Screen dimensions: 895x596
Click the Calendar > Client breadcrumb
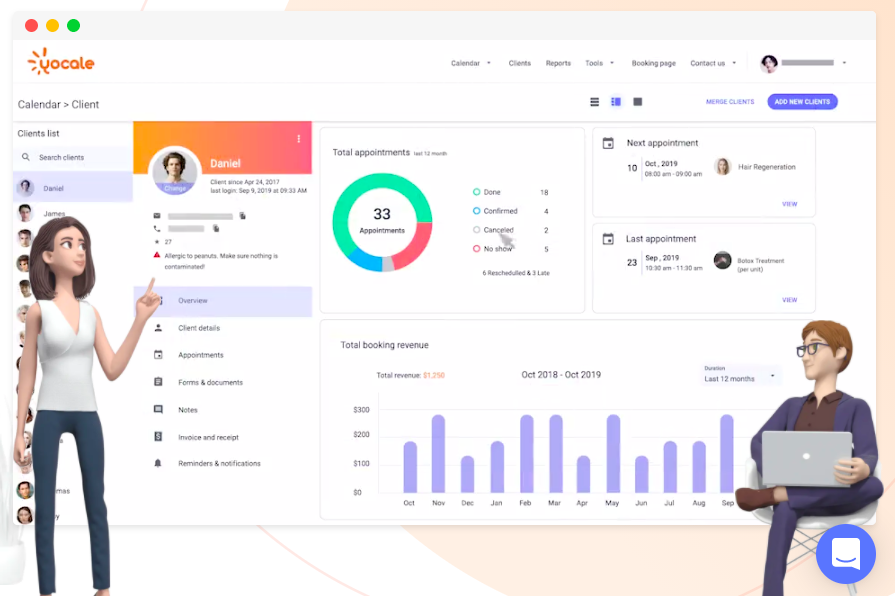tap(58, 104)
